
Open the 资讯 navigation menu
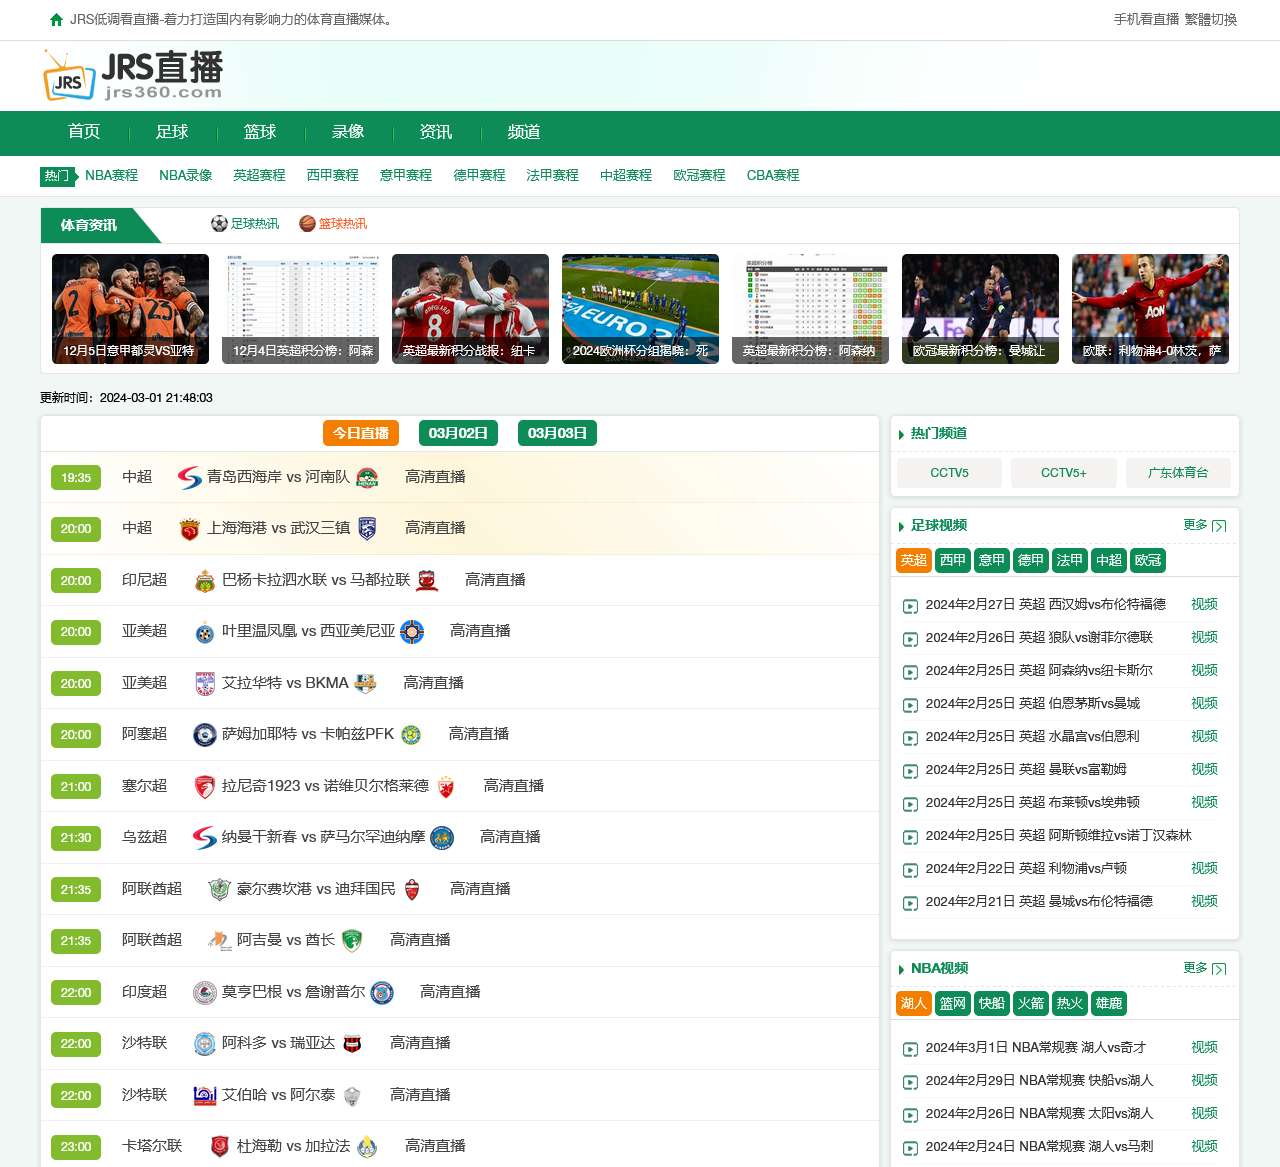[x=436, y=132]
